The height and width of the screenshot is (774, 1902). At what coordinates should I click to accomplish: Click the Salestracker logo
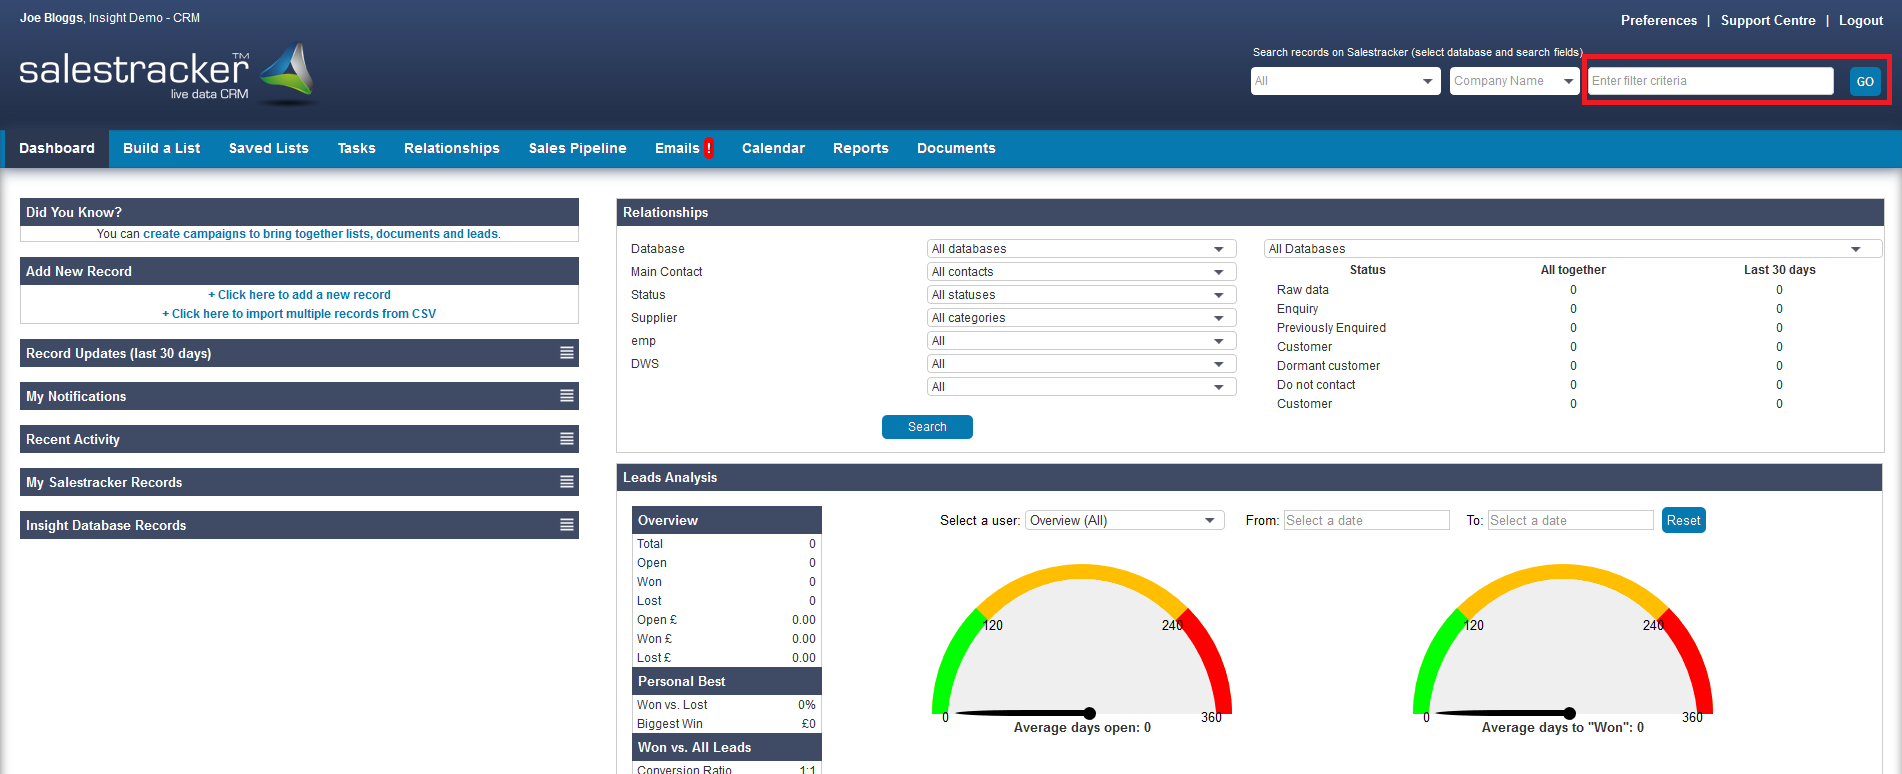click(165, 73)
